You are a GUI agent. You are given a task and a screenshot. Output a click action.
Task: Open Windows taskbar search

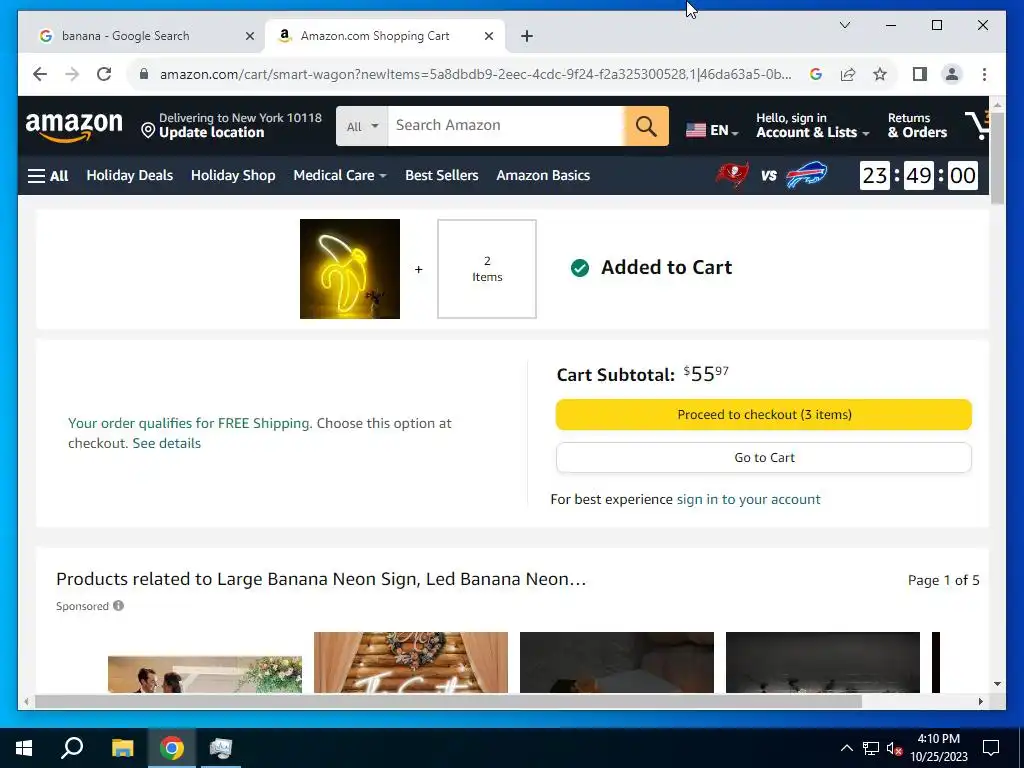(72, 748)
